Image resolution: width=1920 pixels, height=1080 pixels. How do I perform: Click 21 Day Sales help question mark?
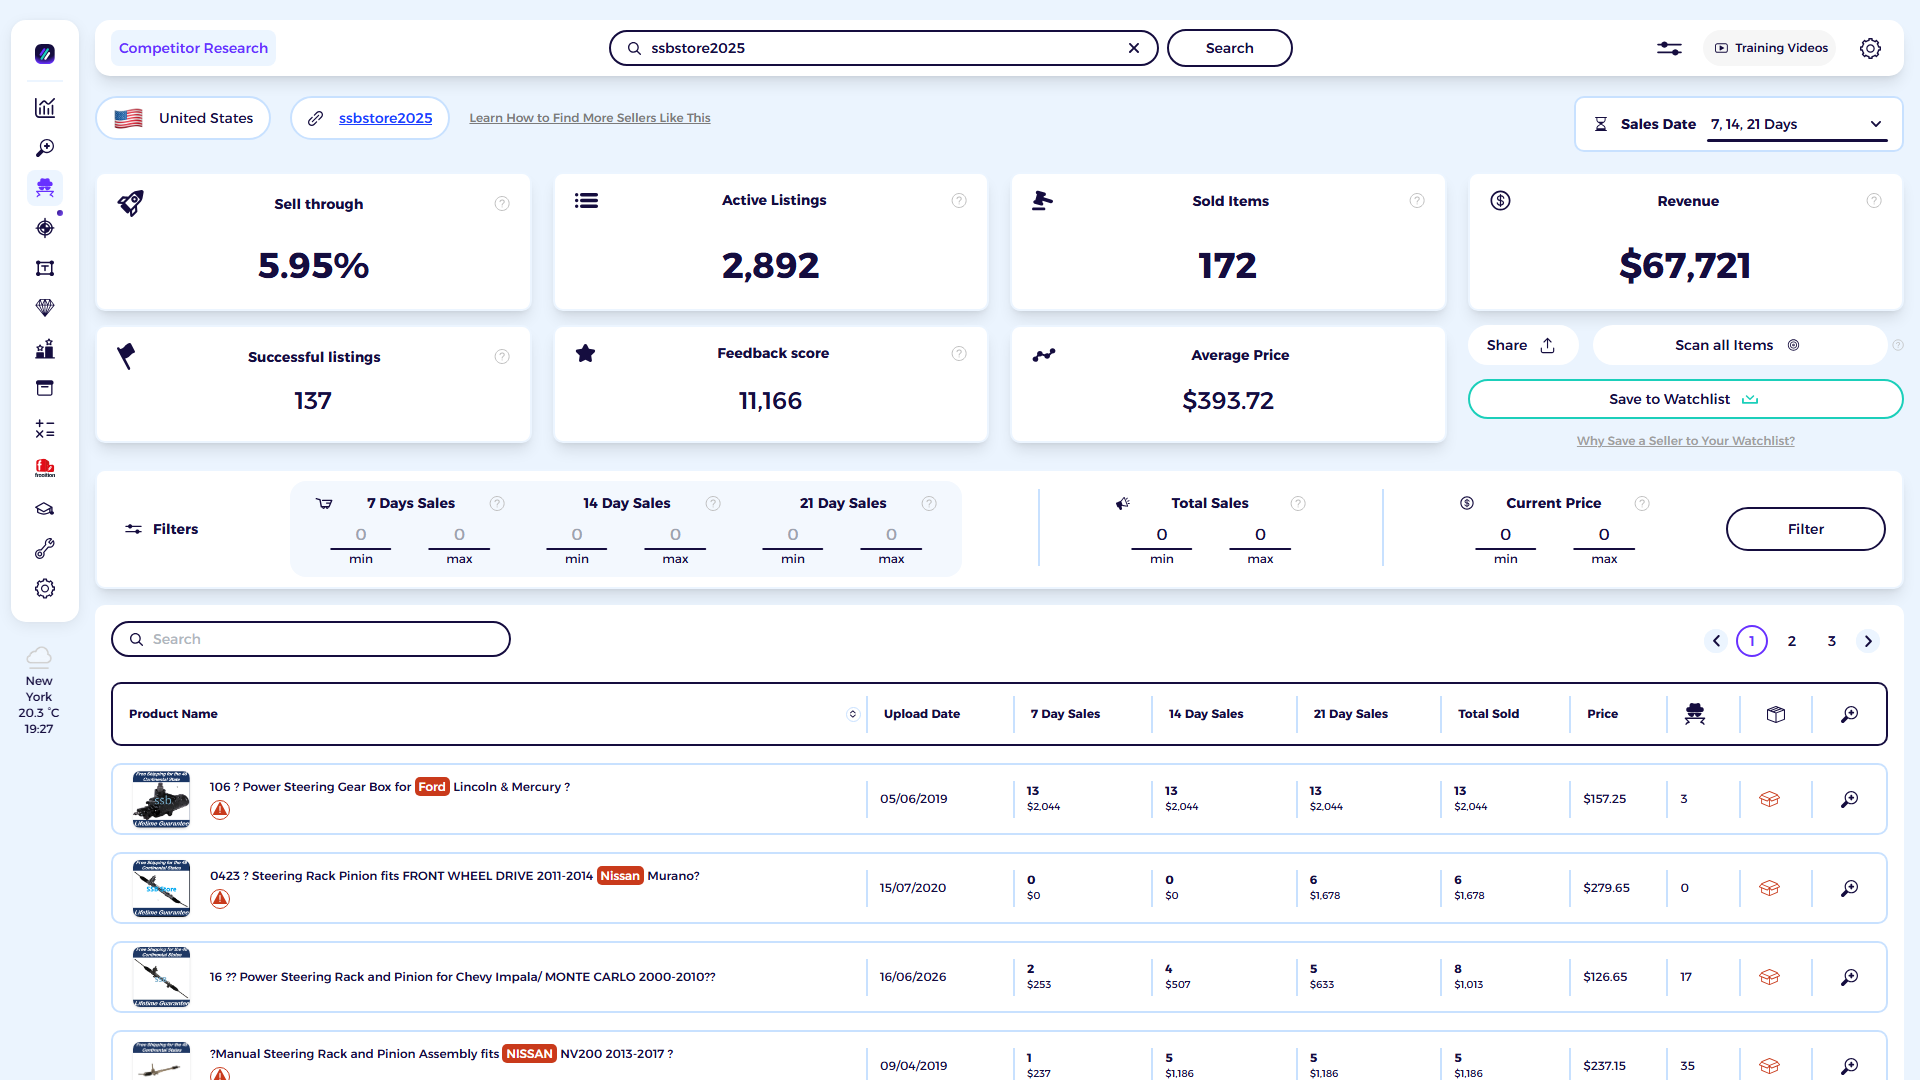pyautogui.click(x=929, y=503)
